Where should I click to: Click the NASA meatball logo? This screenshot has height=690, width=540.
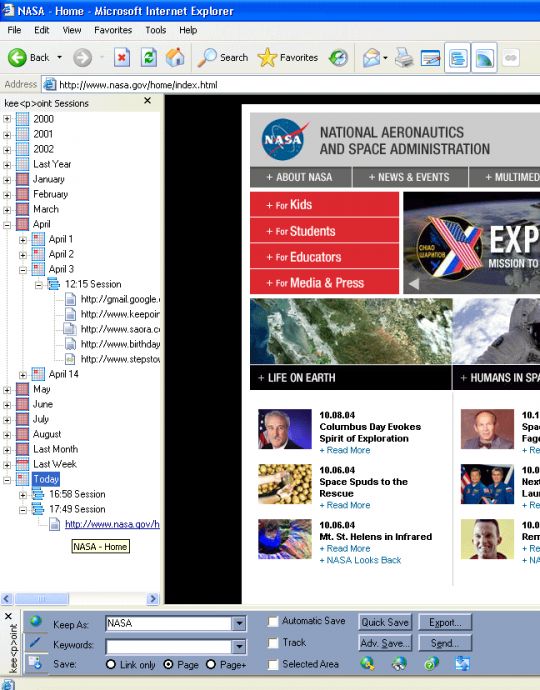pyautogui.click(x=284, y=139)
